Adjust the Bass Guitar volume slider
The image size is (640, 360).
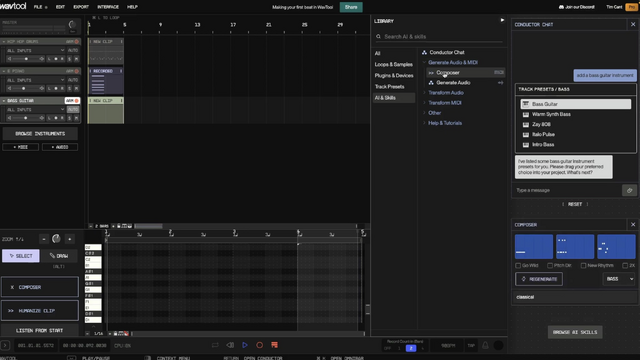tap(26, 118)
